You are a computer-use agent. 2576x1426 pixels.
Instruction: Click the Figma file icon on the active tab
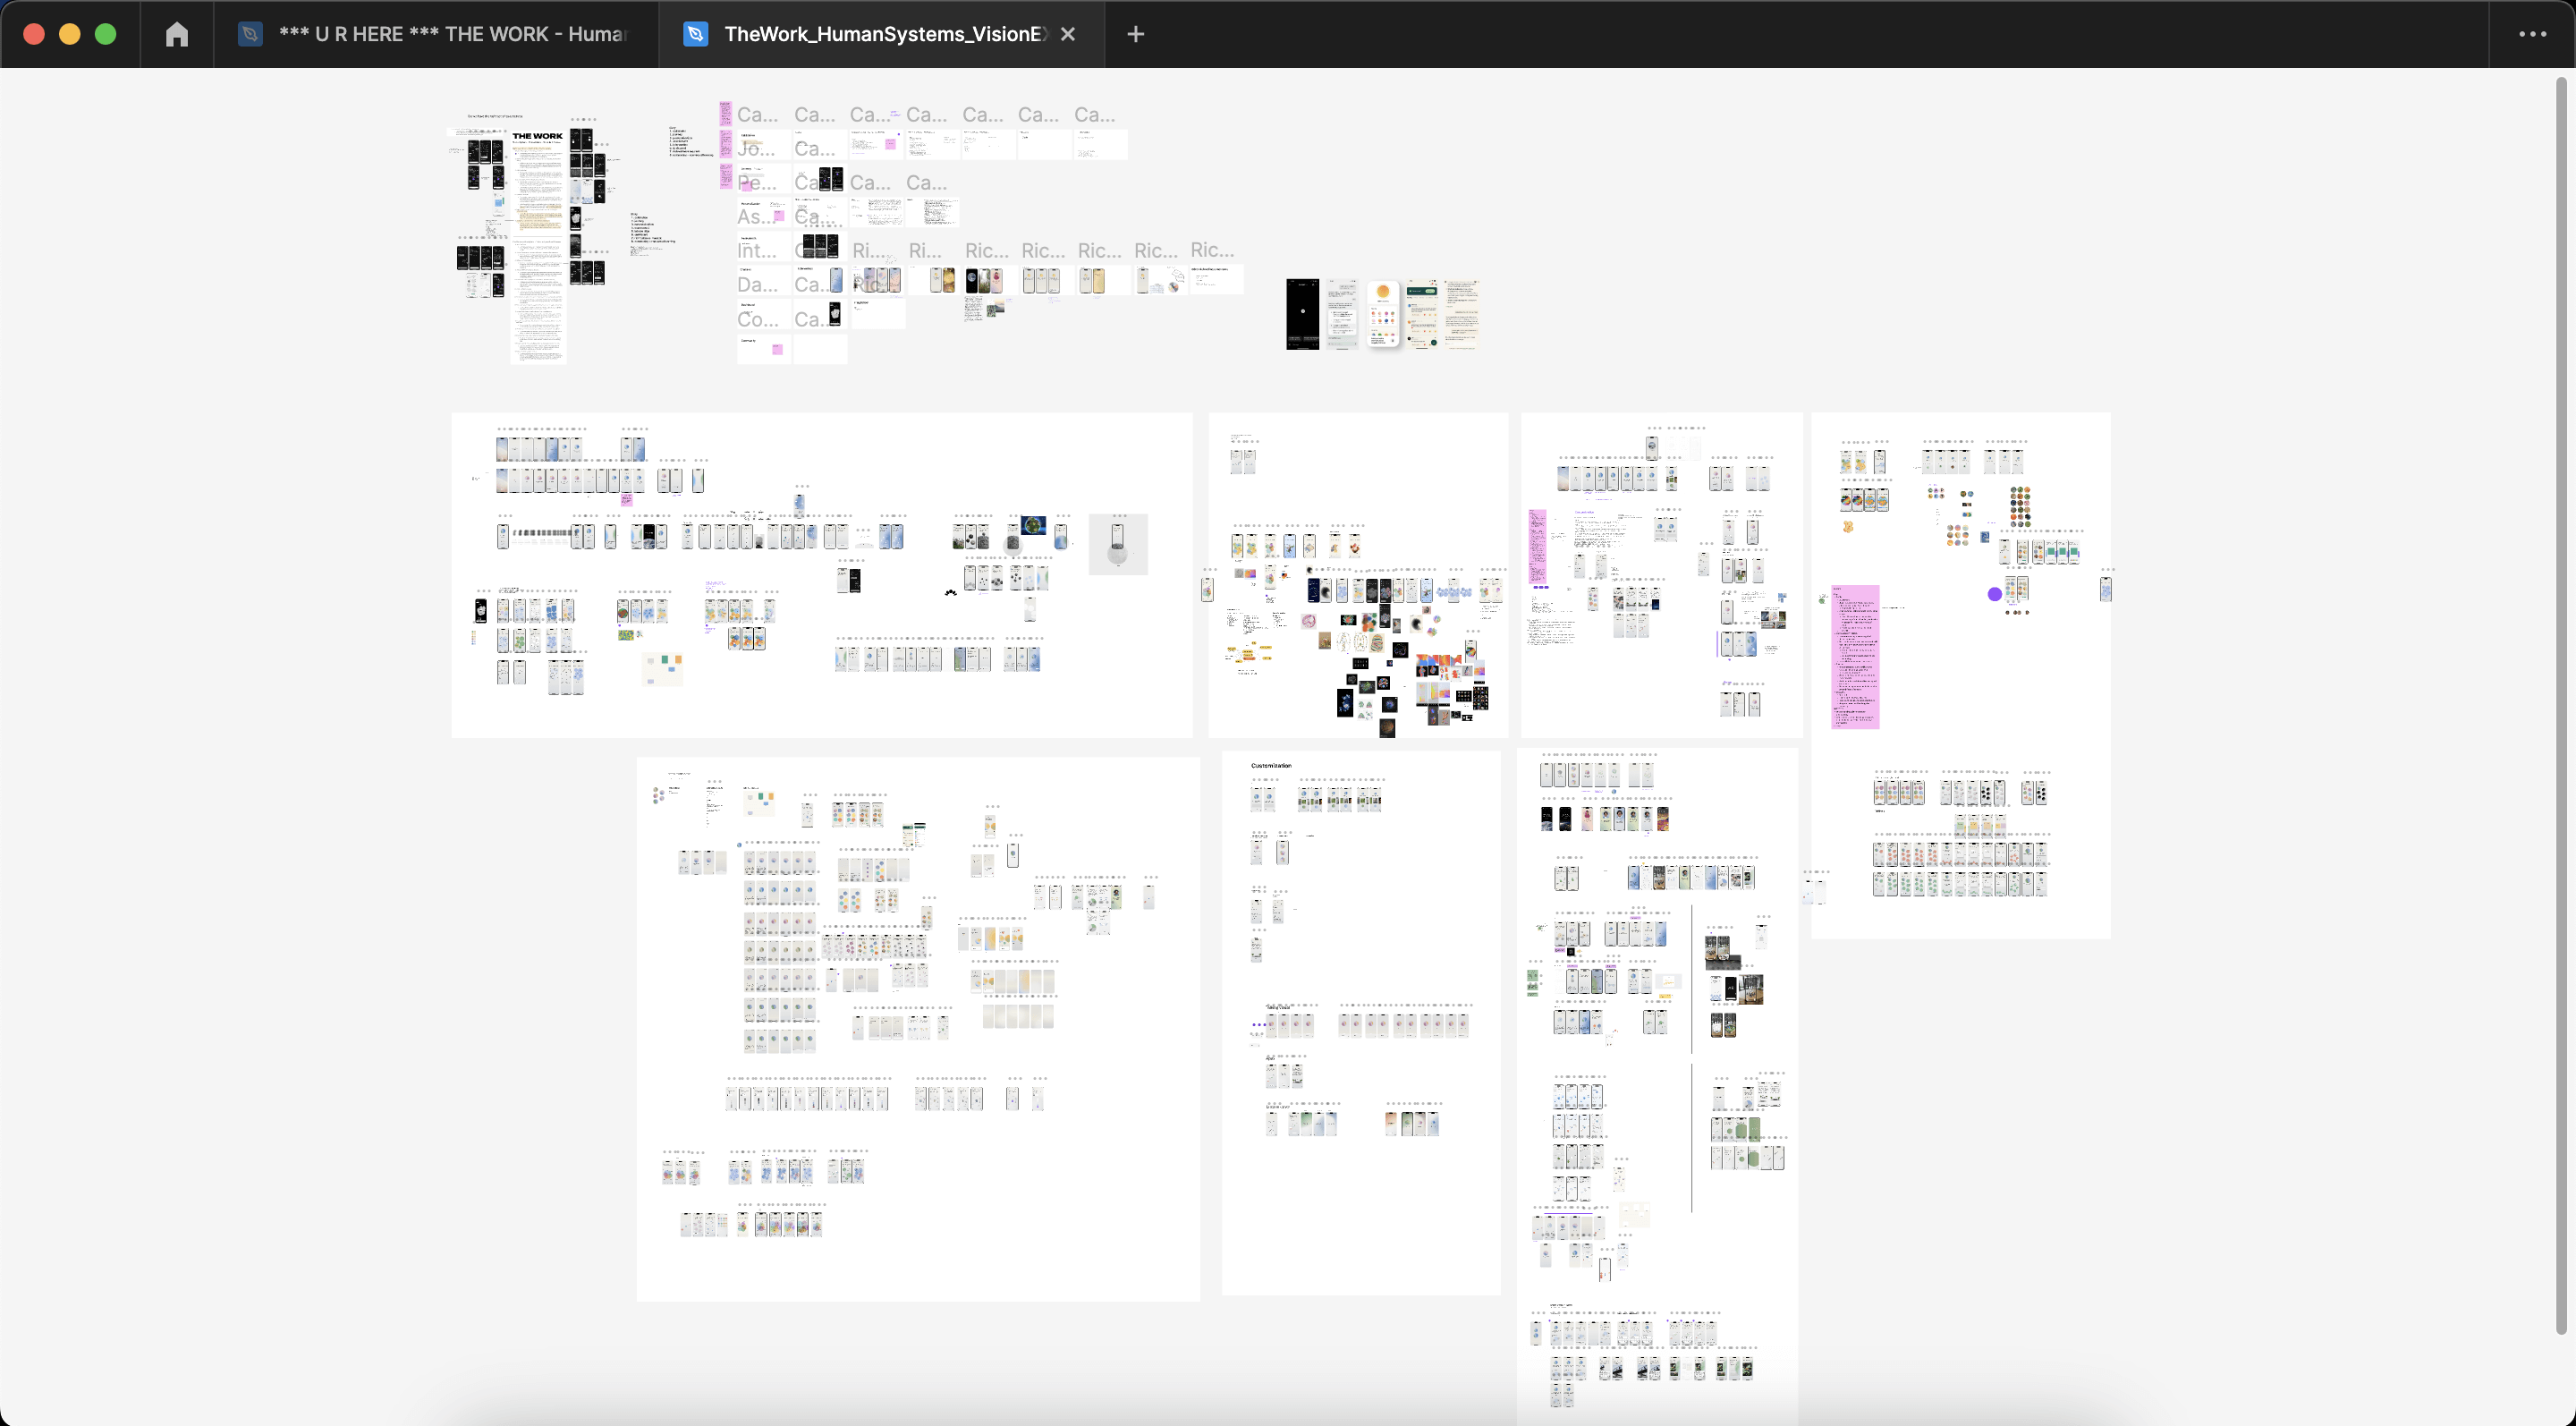tap(694, 33)
